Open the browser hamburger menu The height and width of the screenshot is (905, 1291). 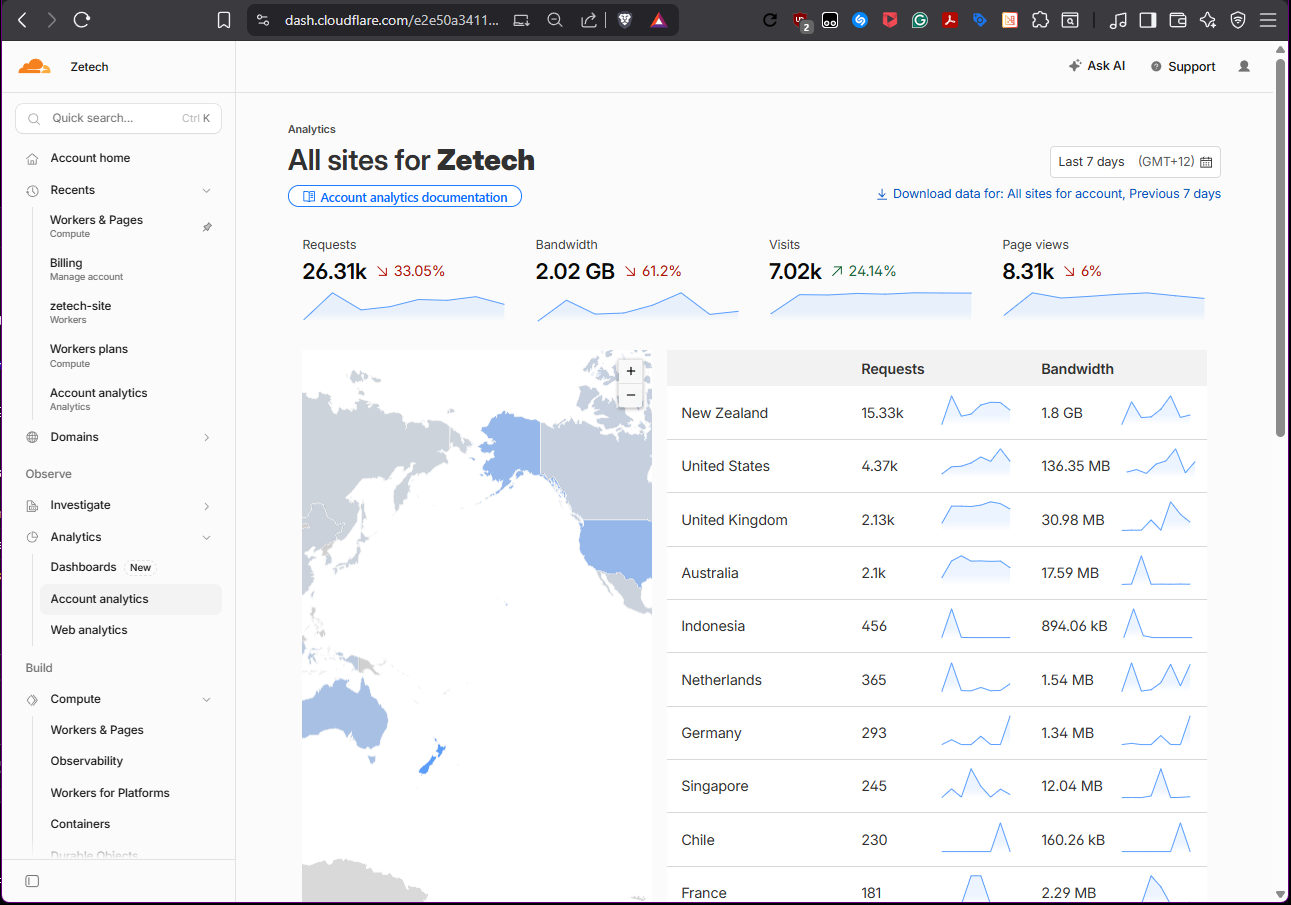point(1268,20)
